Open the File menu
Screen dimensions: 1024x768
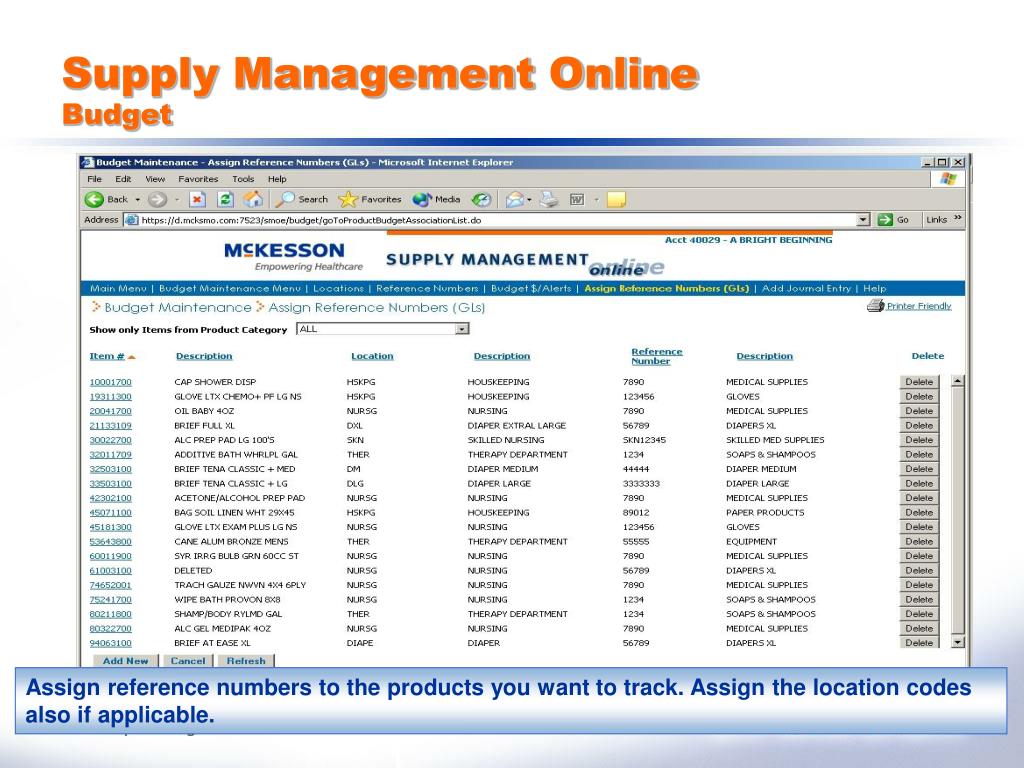95,179
